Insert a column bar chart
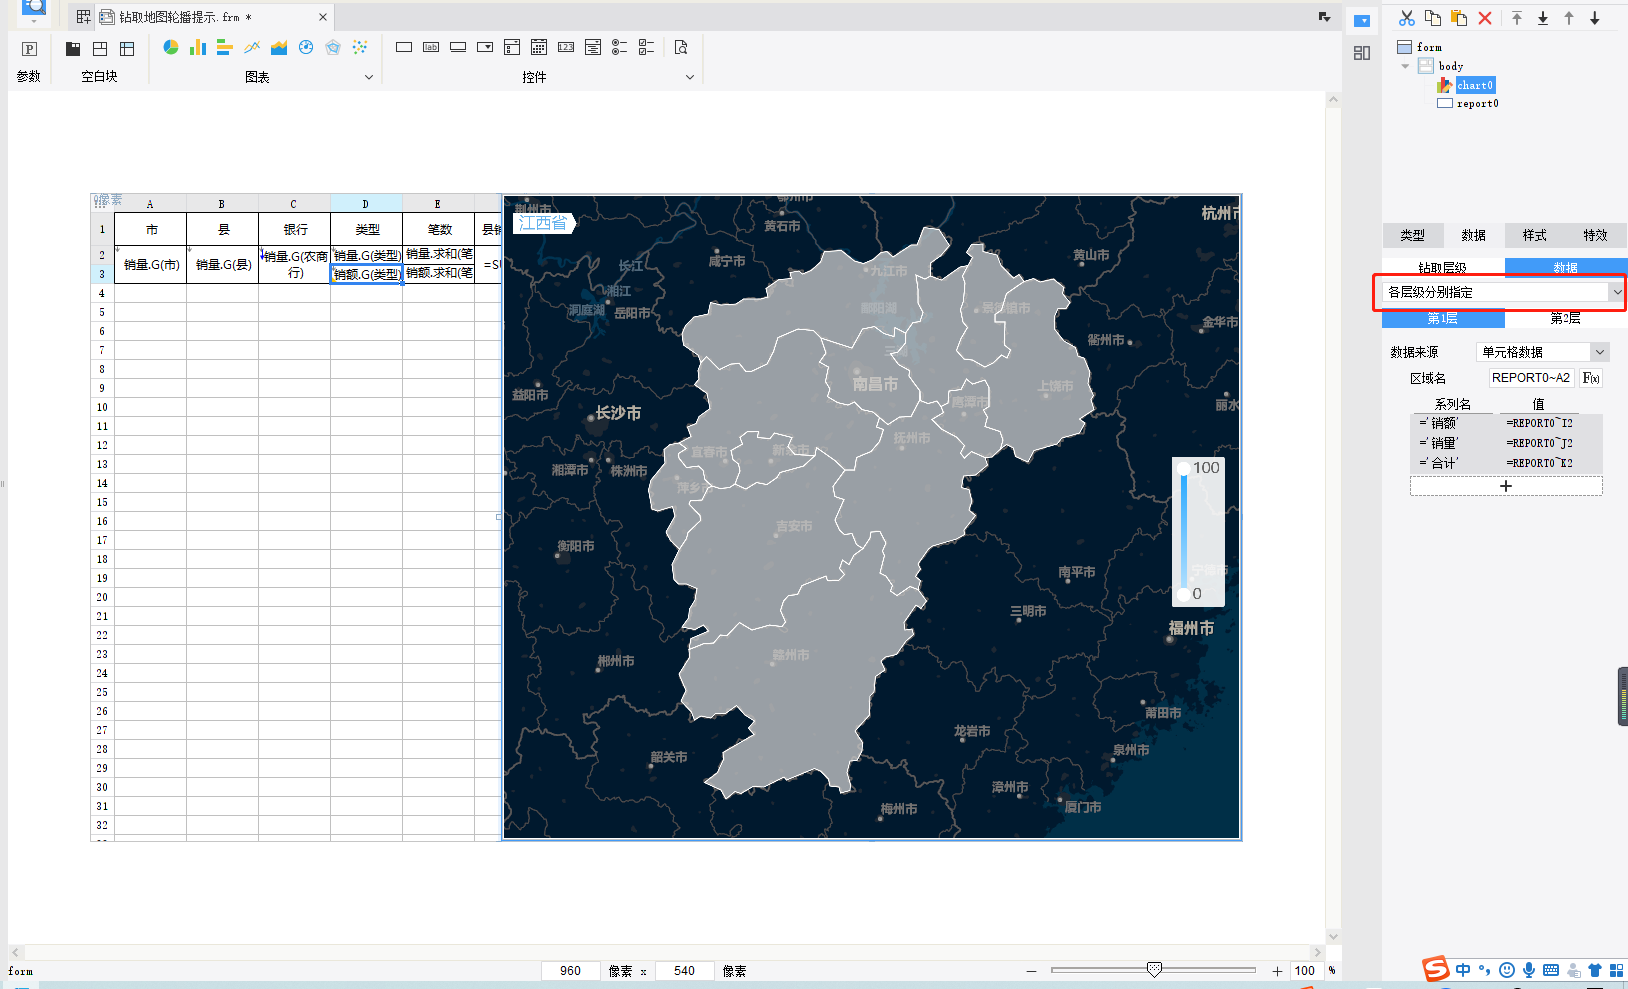The image size is (1628, 989). tap(198, 47)
